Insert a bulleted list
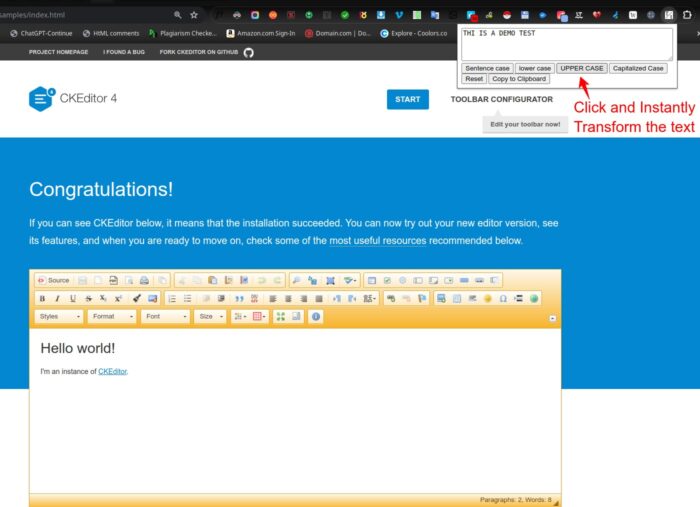700x507 pixels. click(x=188, y=299)
